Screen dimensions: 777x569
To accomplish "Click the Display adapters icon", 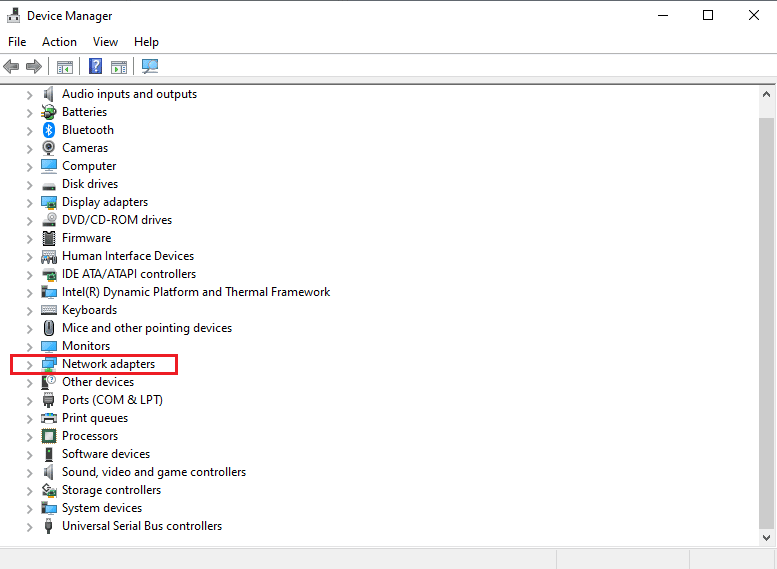I will click(x=49, y=202).
